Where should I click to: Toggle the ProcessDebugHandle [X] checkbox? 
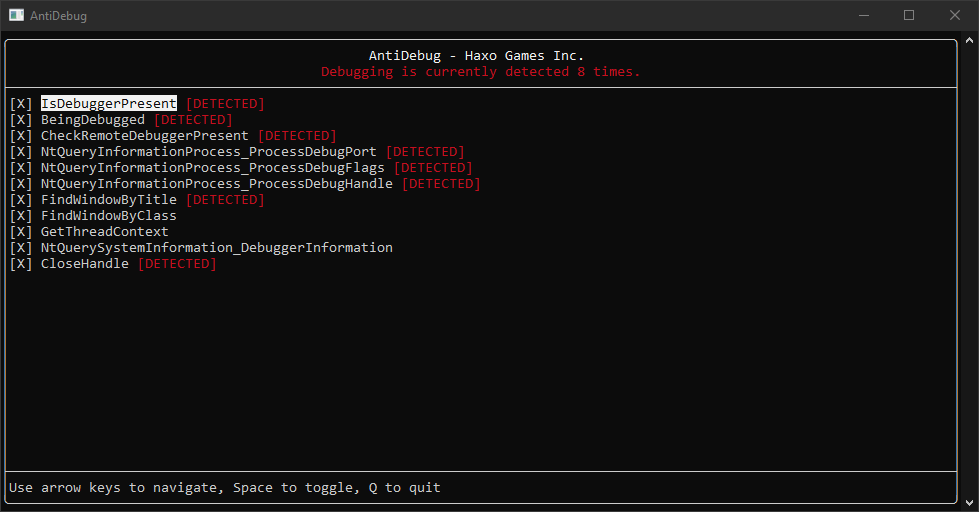[21, 184]
